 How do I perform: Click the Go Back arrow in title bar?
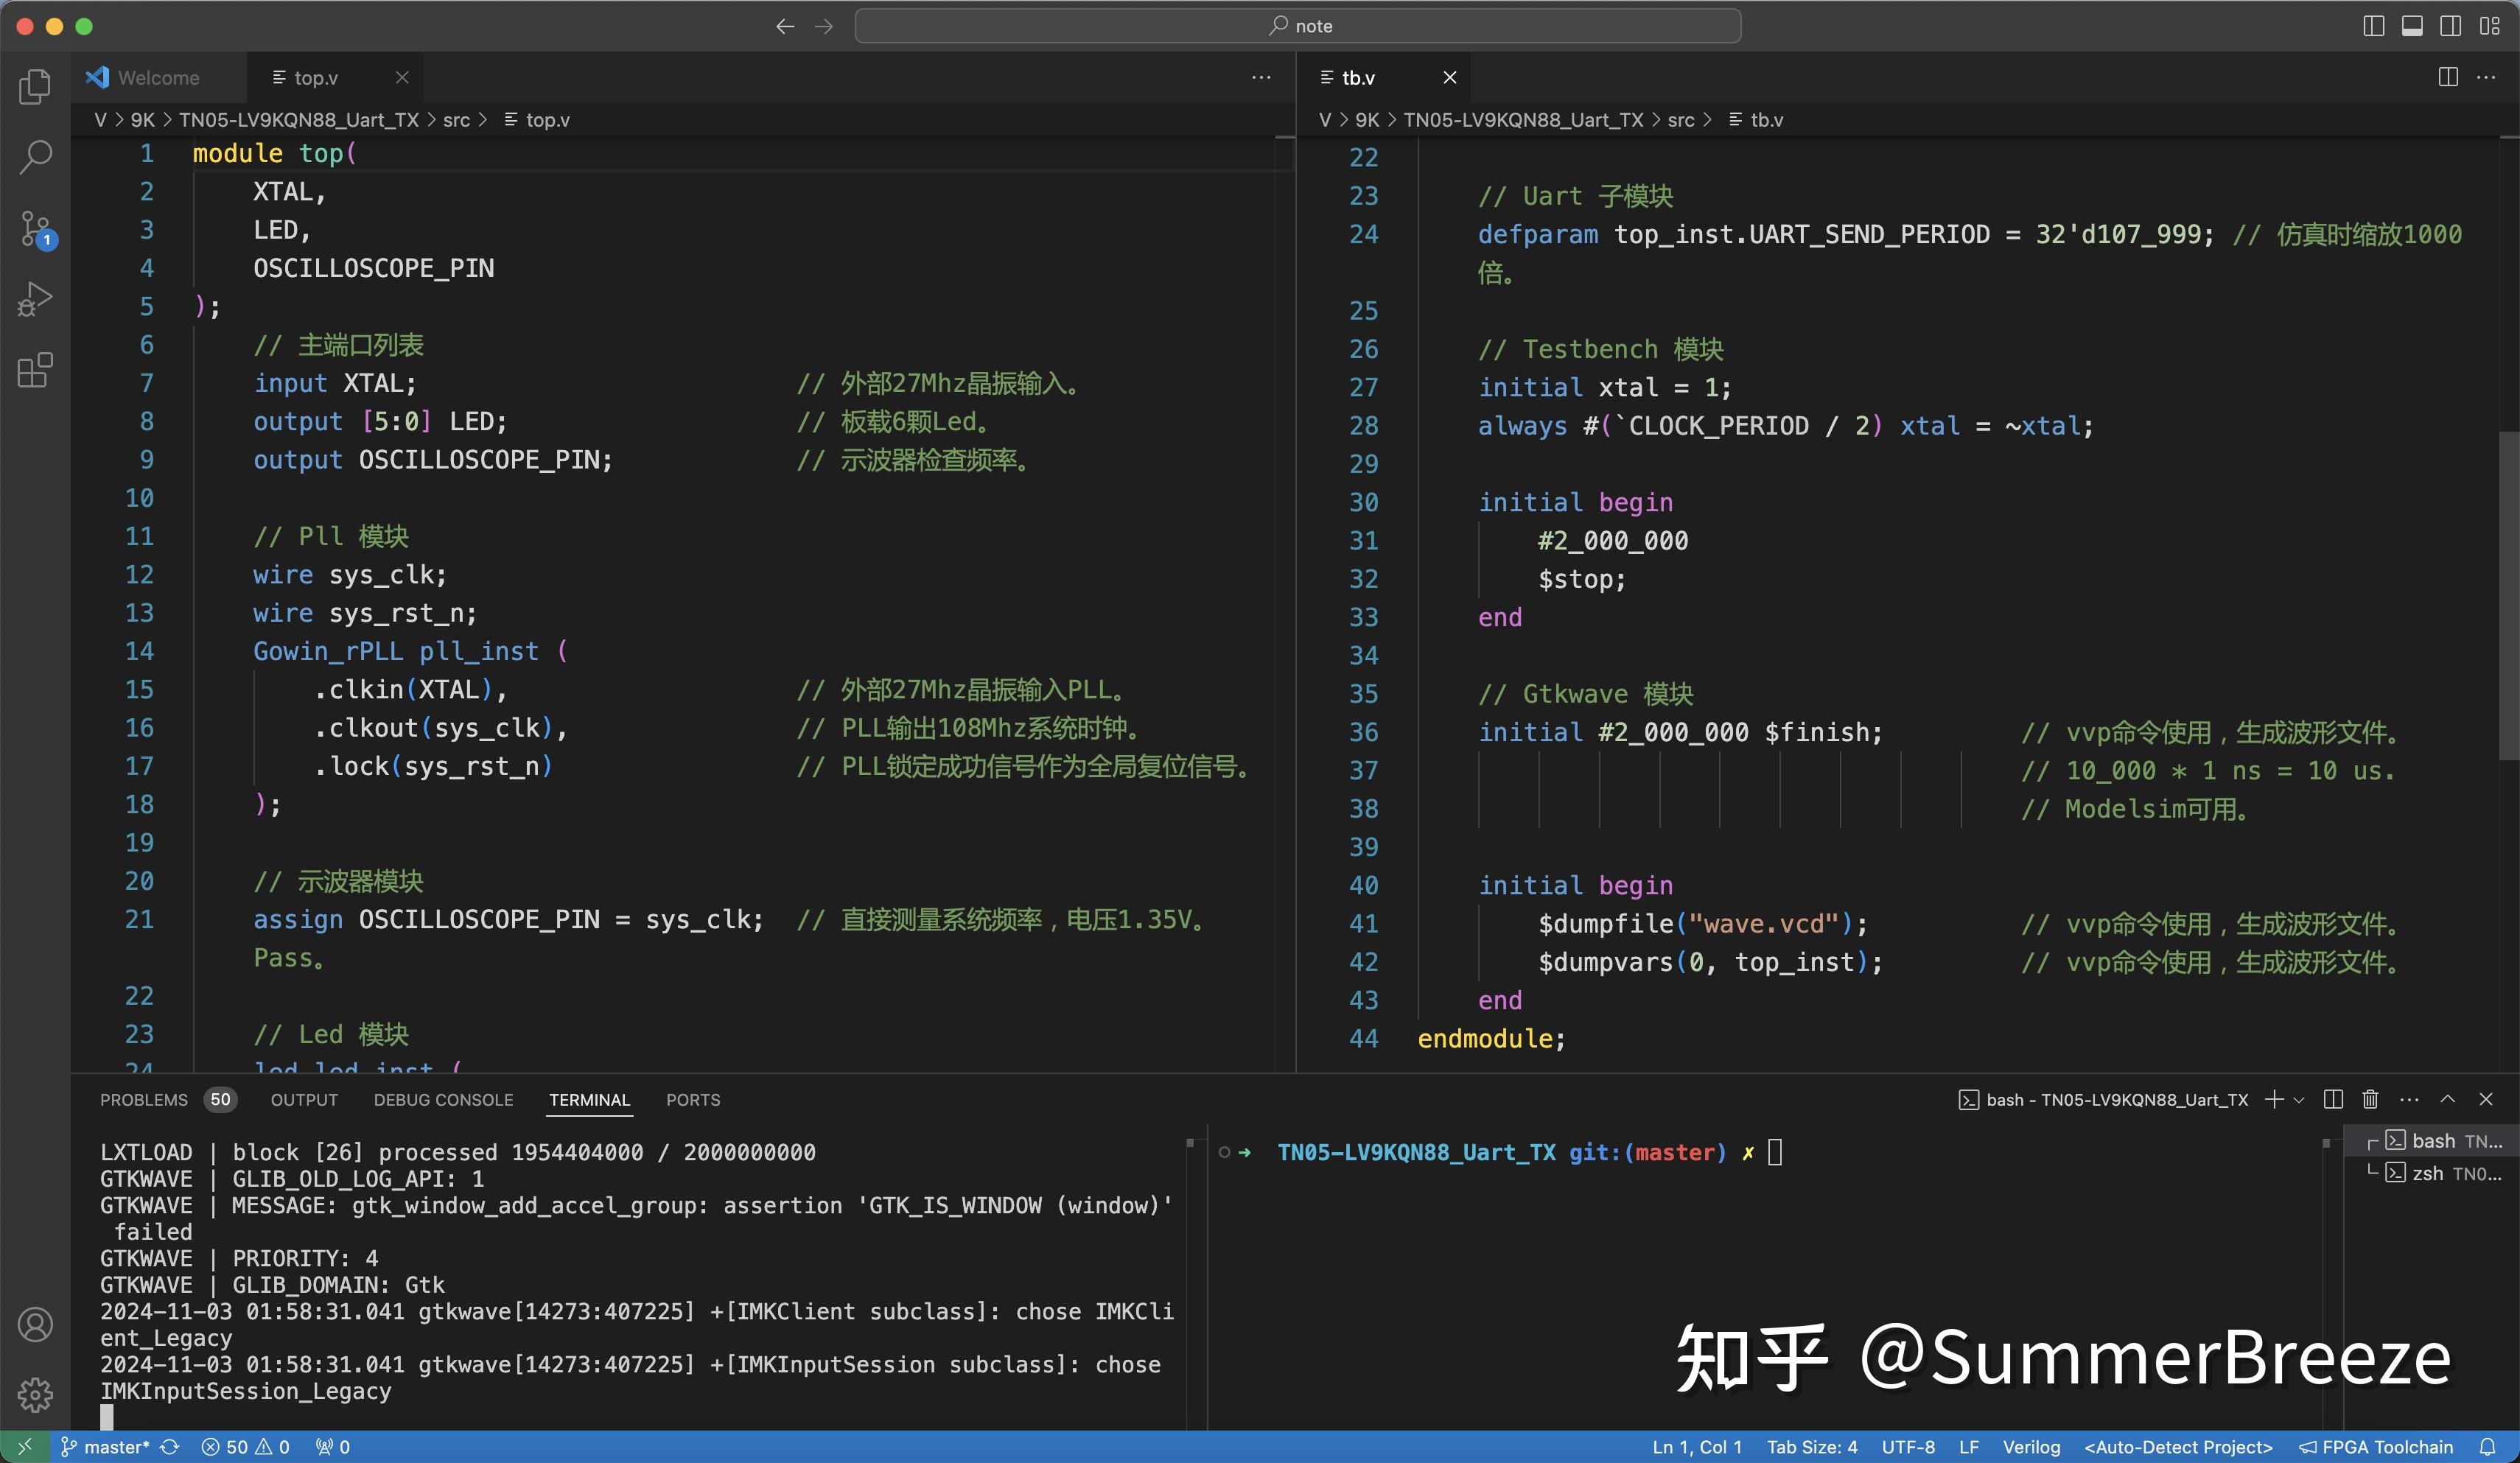[x=785, y=26]
